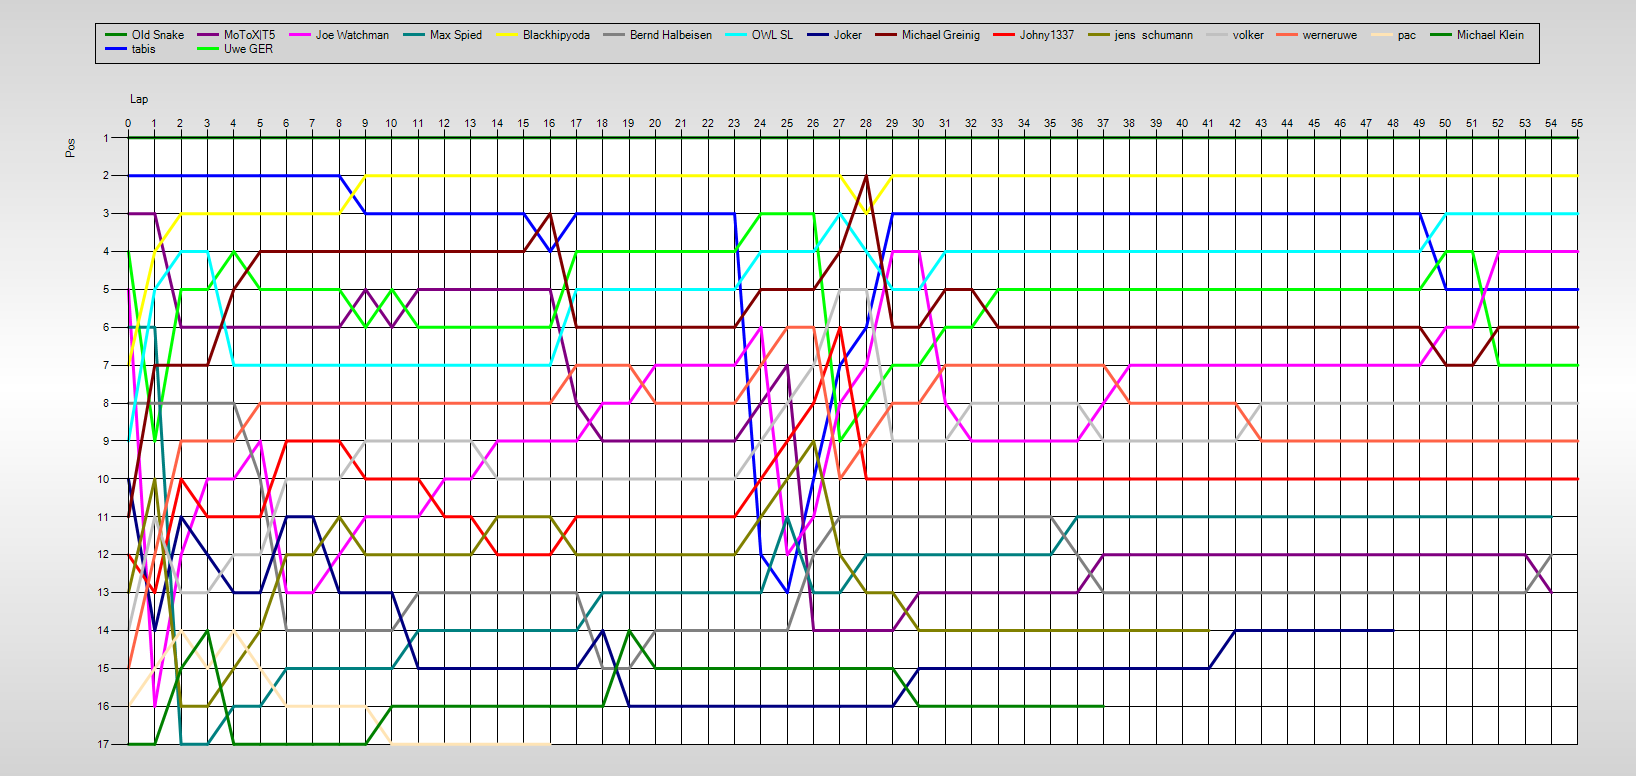Click position 11 on the left axis
1636x776 pixels.
coord(103,517)
